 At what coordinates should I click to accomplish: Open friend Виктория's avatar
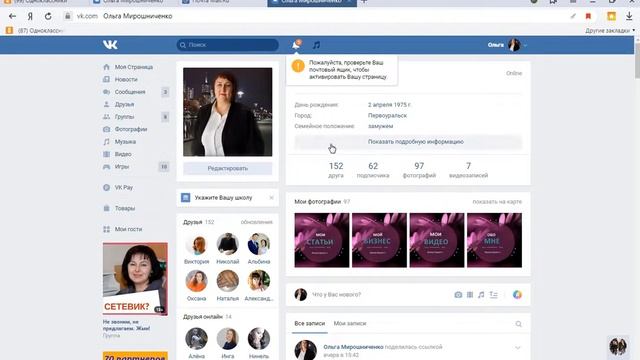point(196,244)
